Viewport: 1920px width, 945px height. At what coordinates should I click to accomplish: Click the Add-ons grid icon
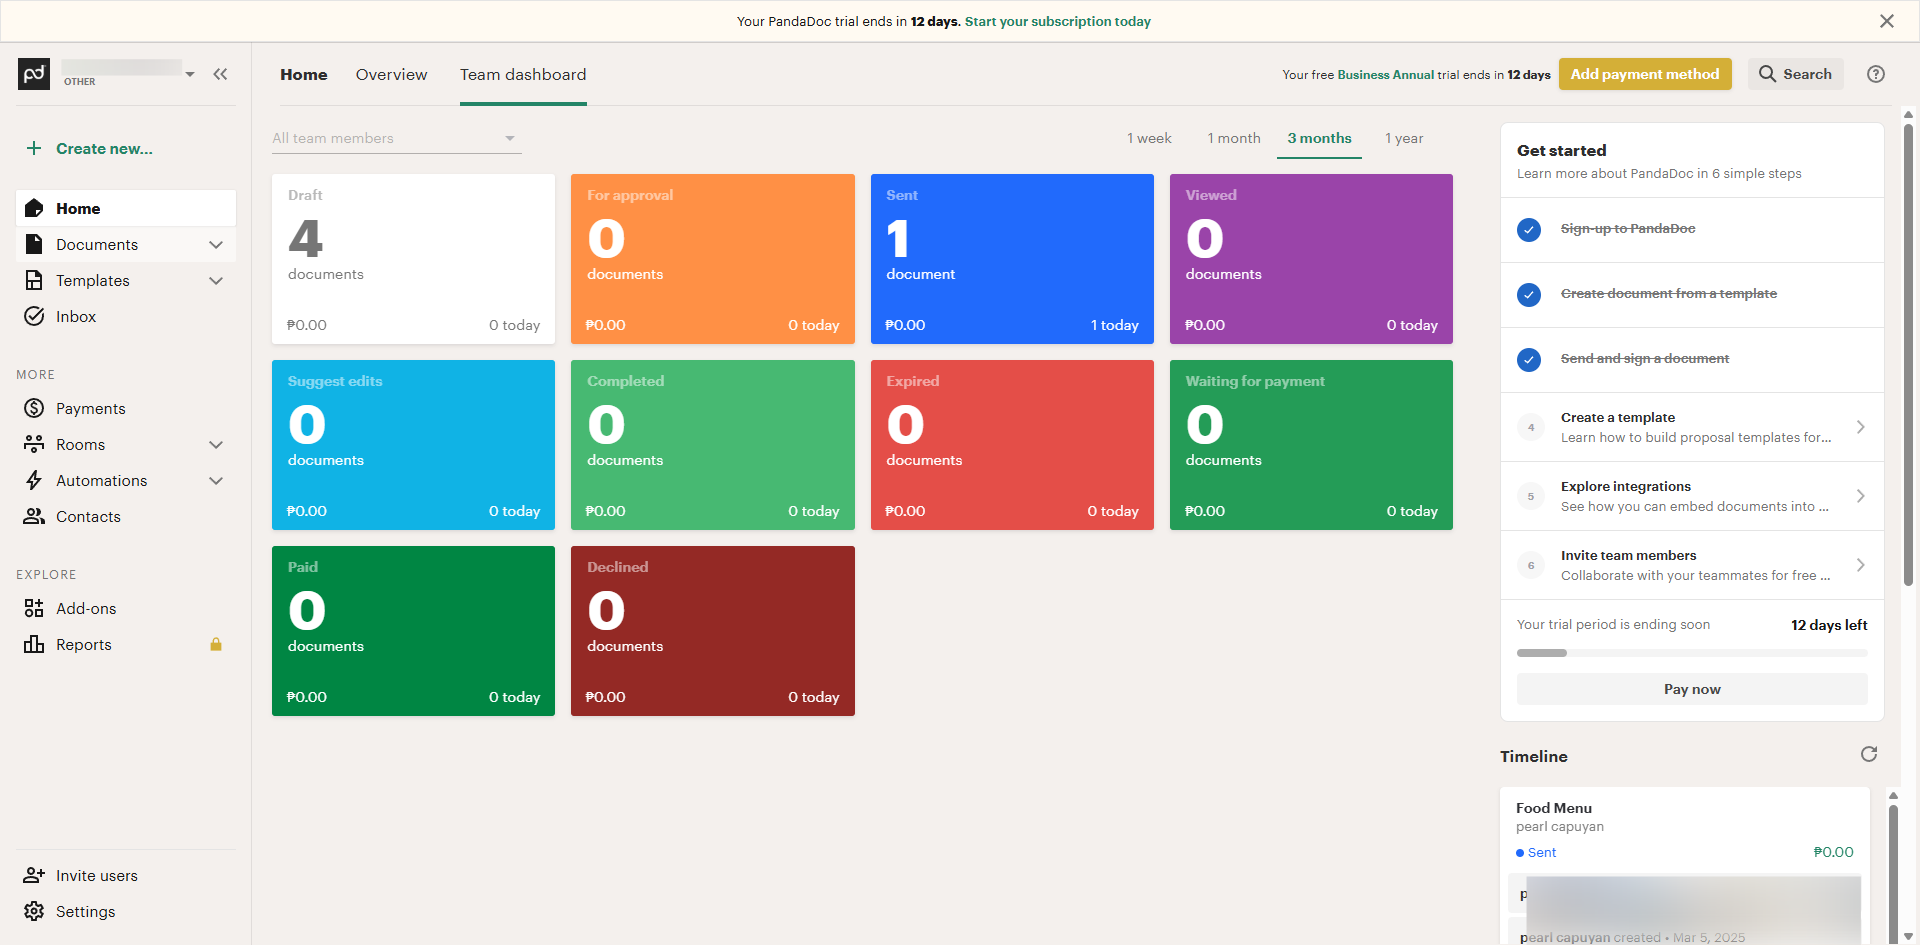(34, 608)
